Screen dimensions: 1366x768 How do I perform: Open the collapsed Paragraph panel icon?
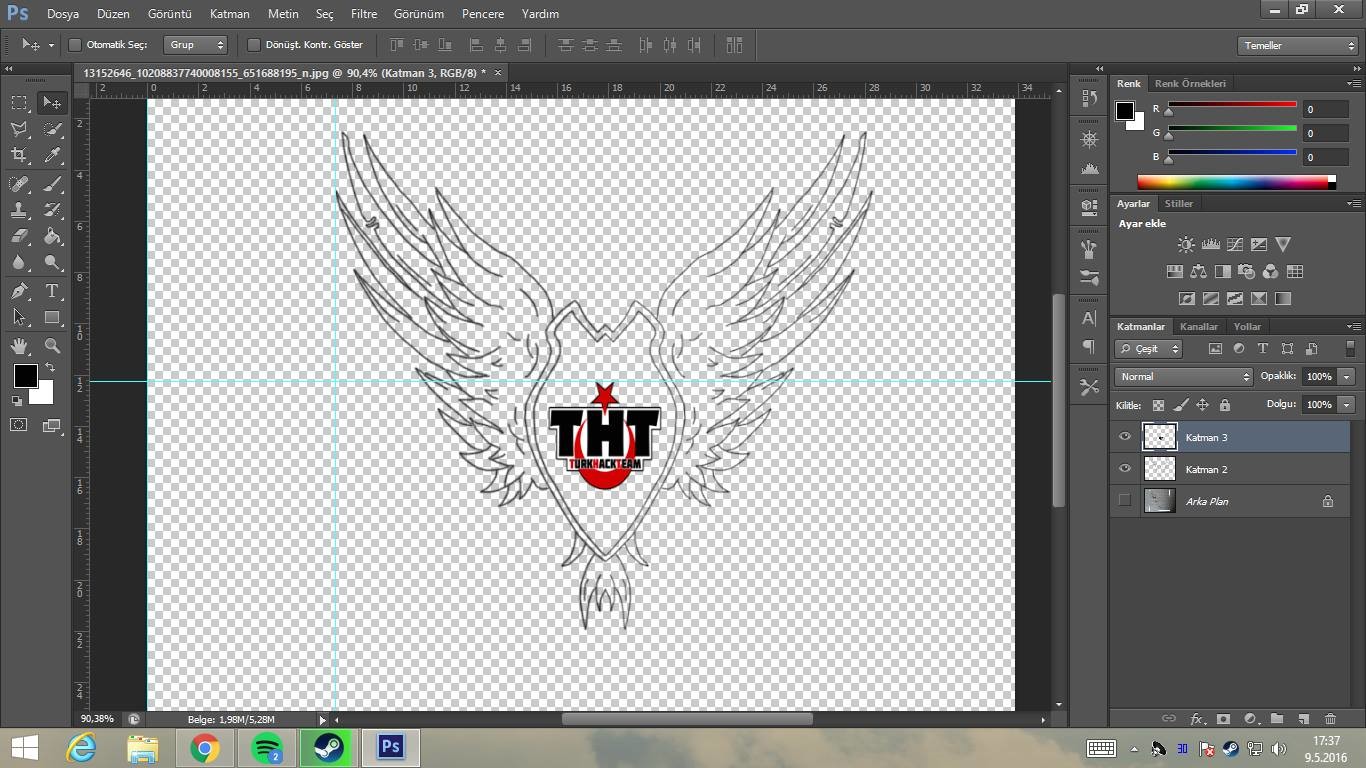click(x=1089, y=347)
